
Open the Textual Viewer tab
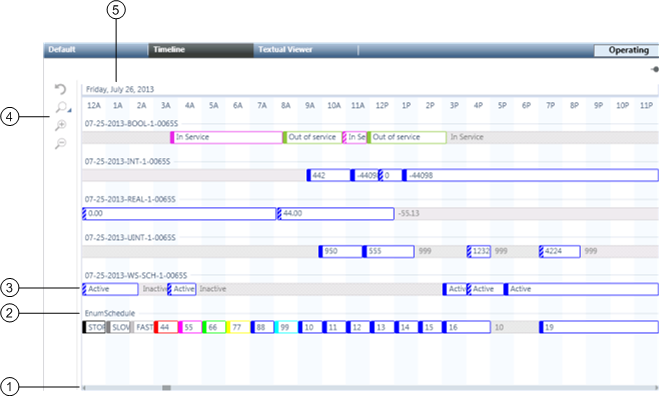pyautogui.click(x=306, y=50)
